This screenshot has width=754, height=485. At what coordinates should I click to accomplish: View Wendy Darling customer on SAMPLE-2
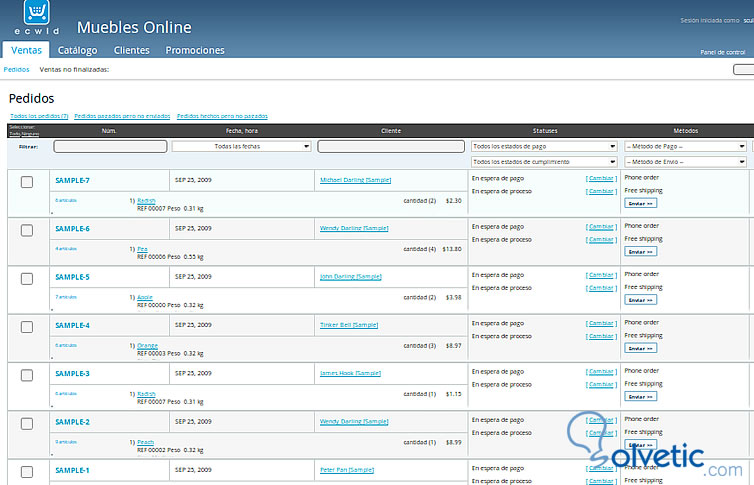(354, 422)
